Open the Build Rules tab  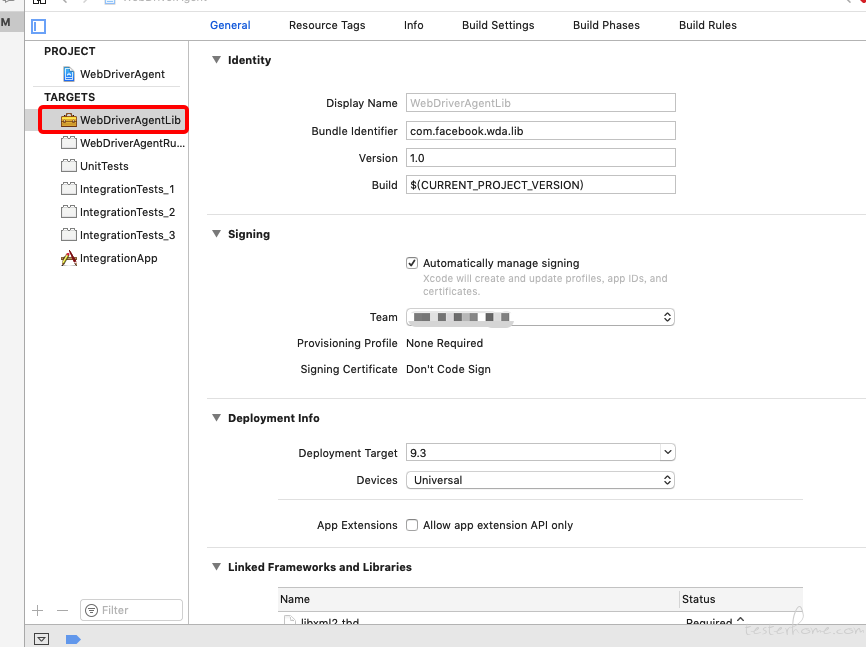(708, 25)
